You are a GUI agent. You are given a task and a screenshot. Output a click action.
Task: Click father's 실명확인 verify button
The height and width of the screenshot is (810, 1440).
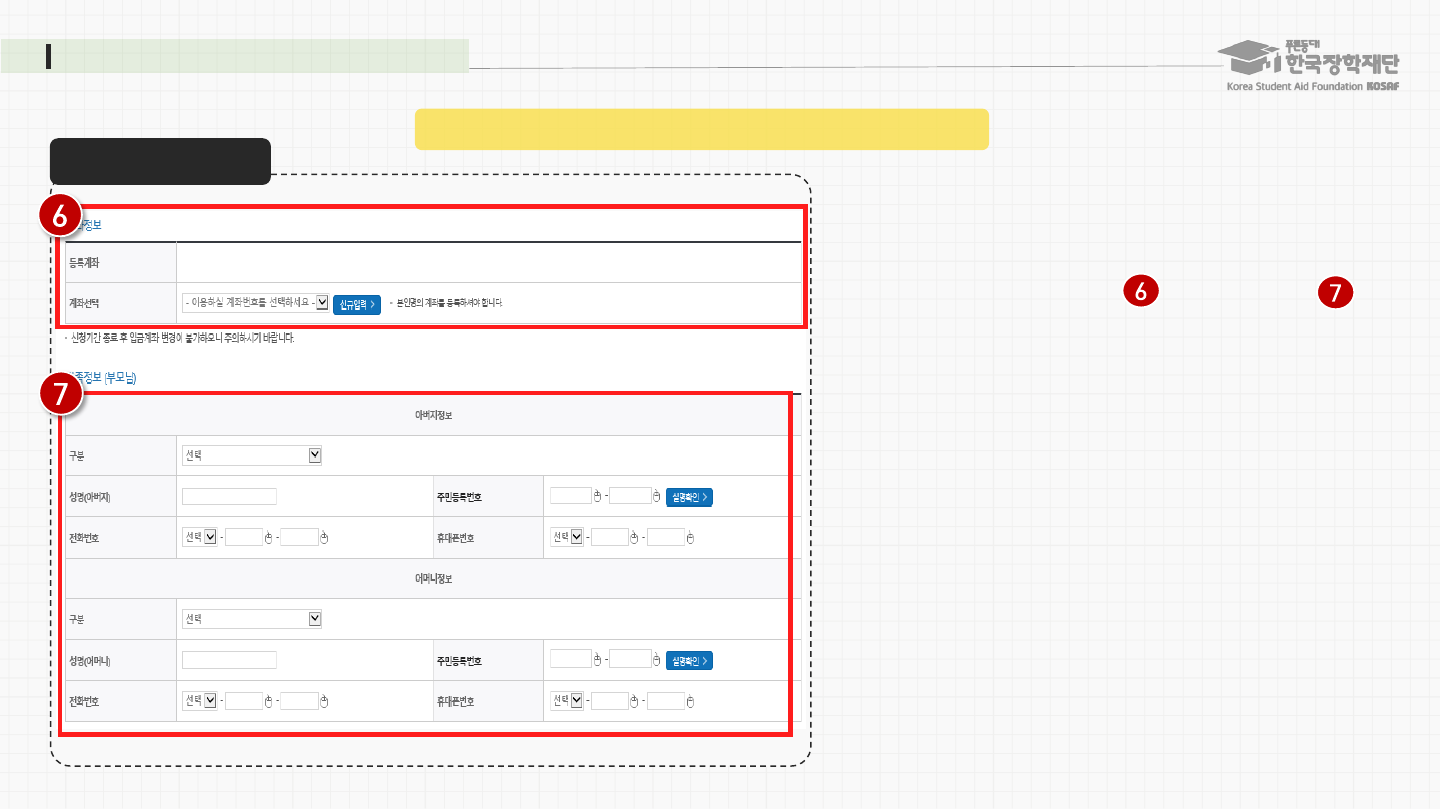tap(689, 497)
